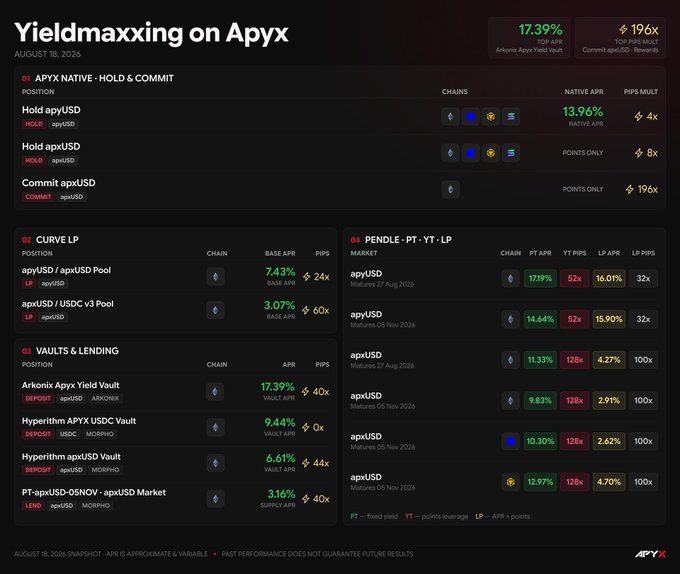Click lightning icon beside 60x pips
This screenshot has height=574, width=680.
click(x=306, y=310)
